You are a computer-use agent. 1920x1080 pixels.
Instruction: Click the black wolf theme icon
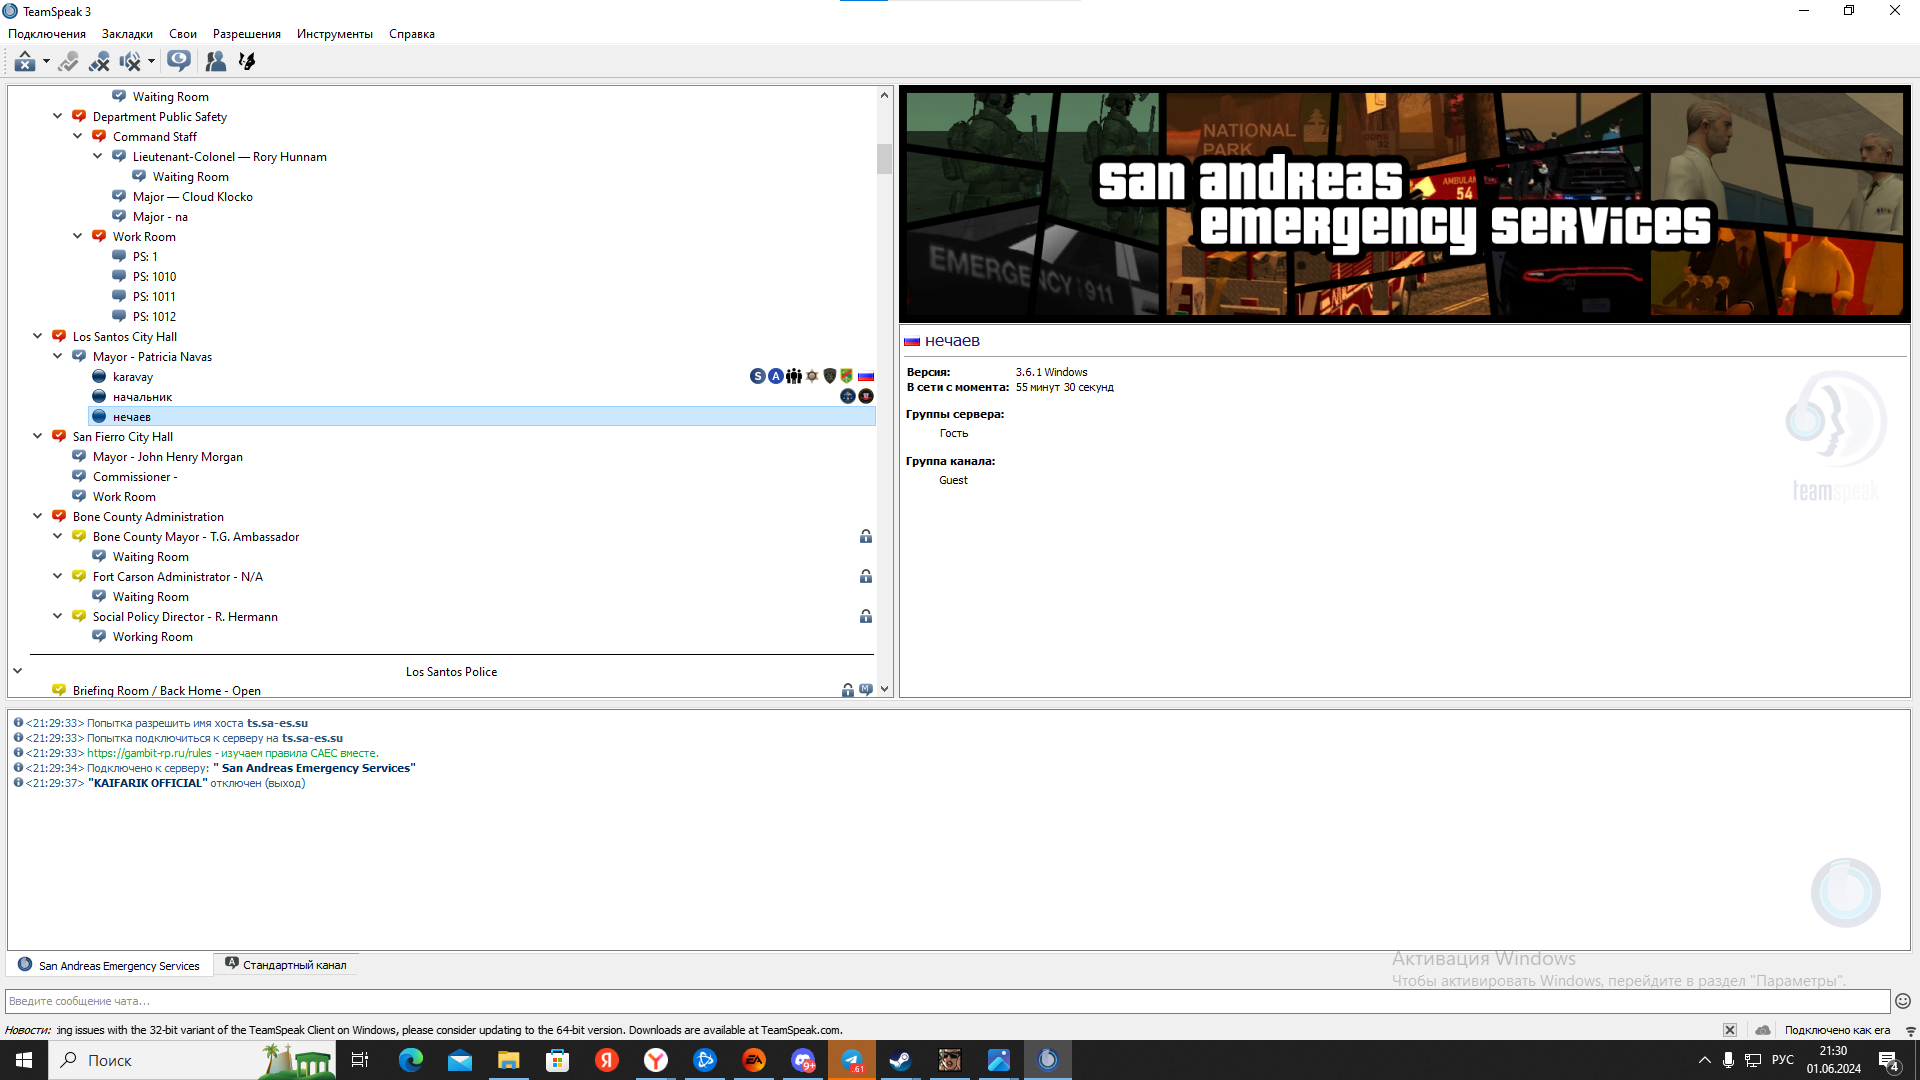coord(247,62)
